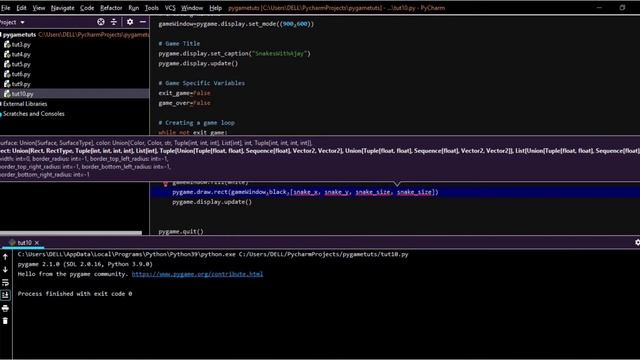Open tut6.py in the project tree
This screenshot has height=360, width=640.
pyautogui.click(x=21, y=74)
